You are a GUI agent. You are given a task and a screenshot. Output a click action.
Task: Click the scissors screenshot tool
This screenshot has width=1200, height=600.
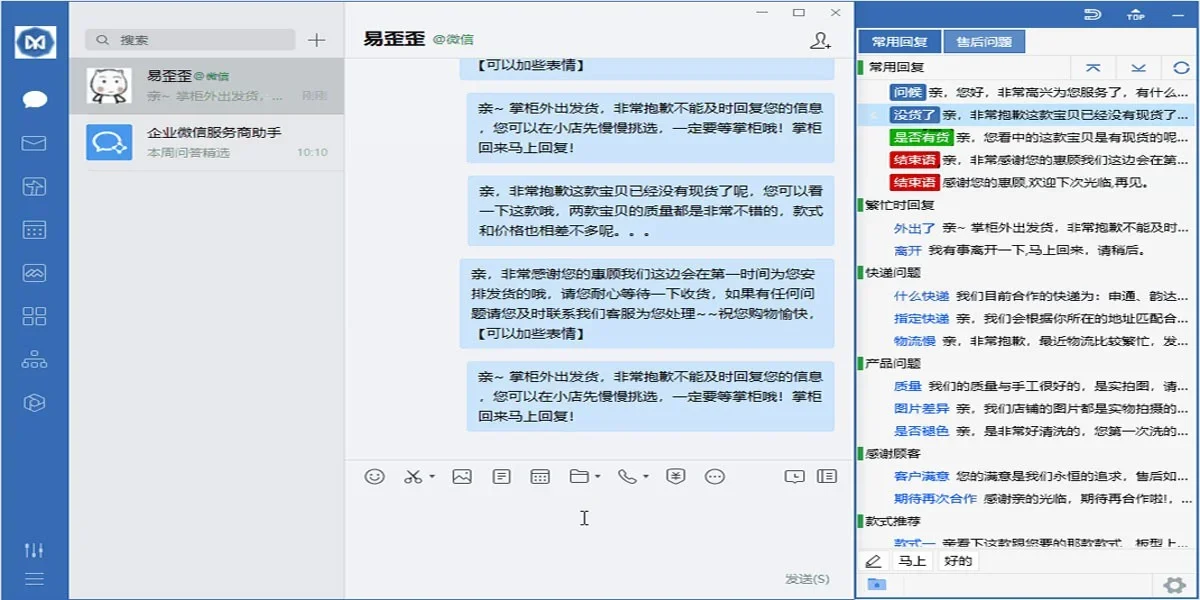[413, 477]
